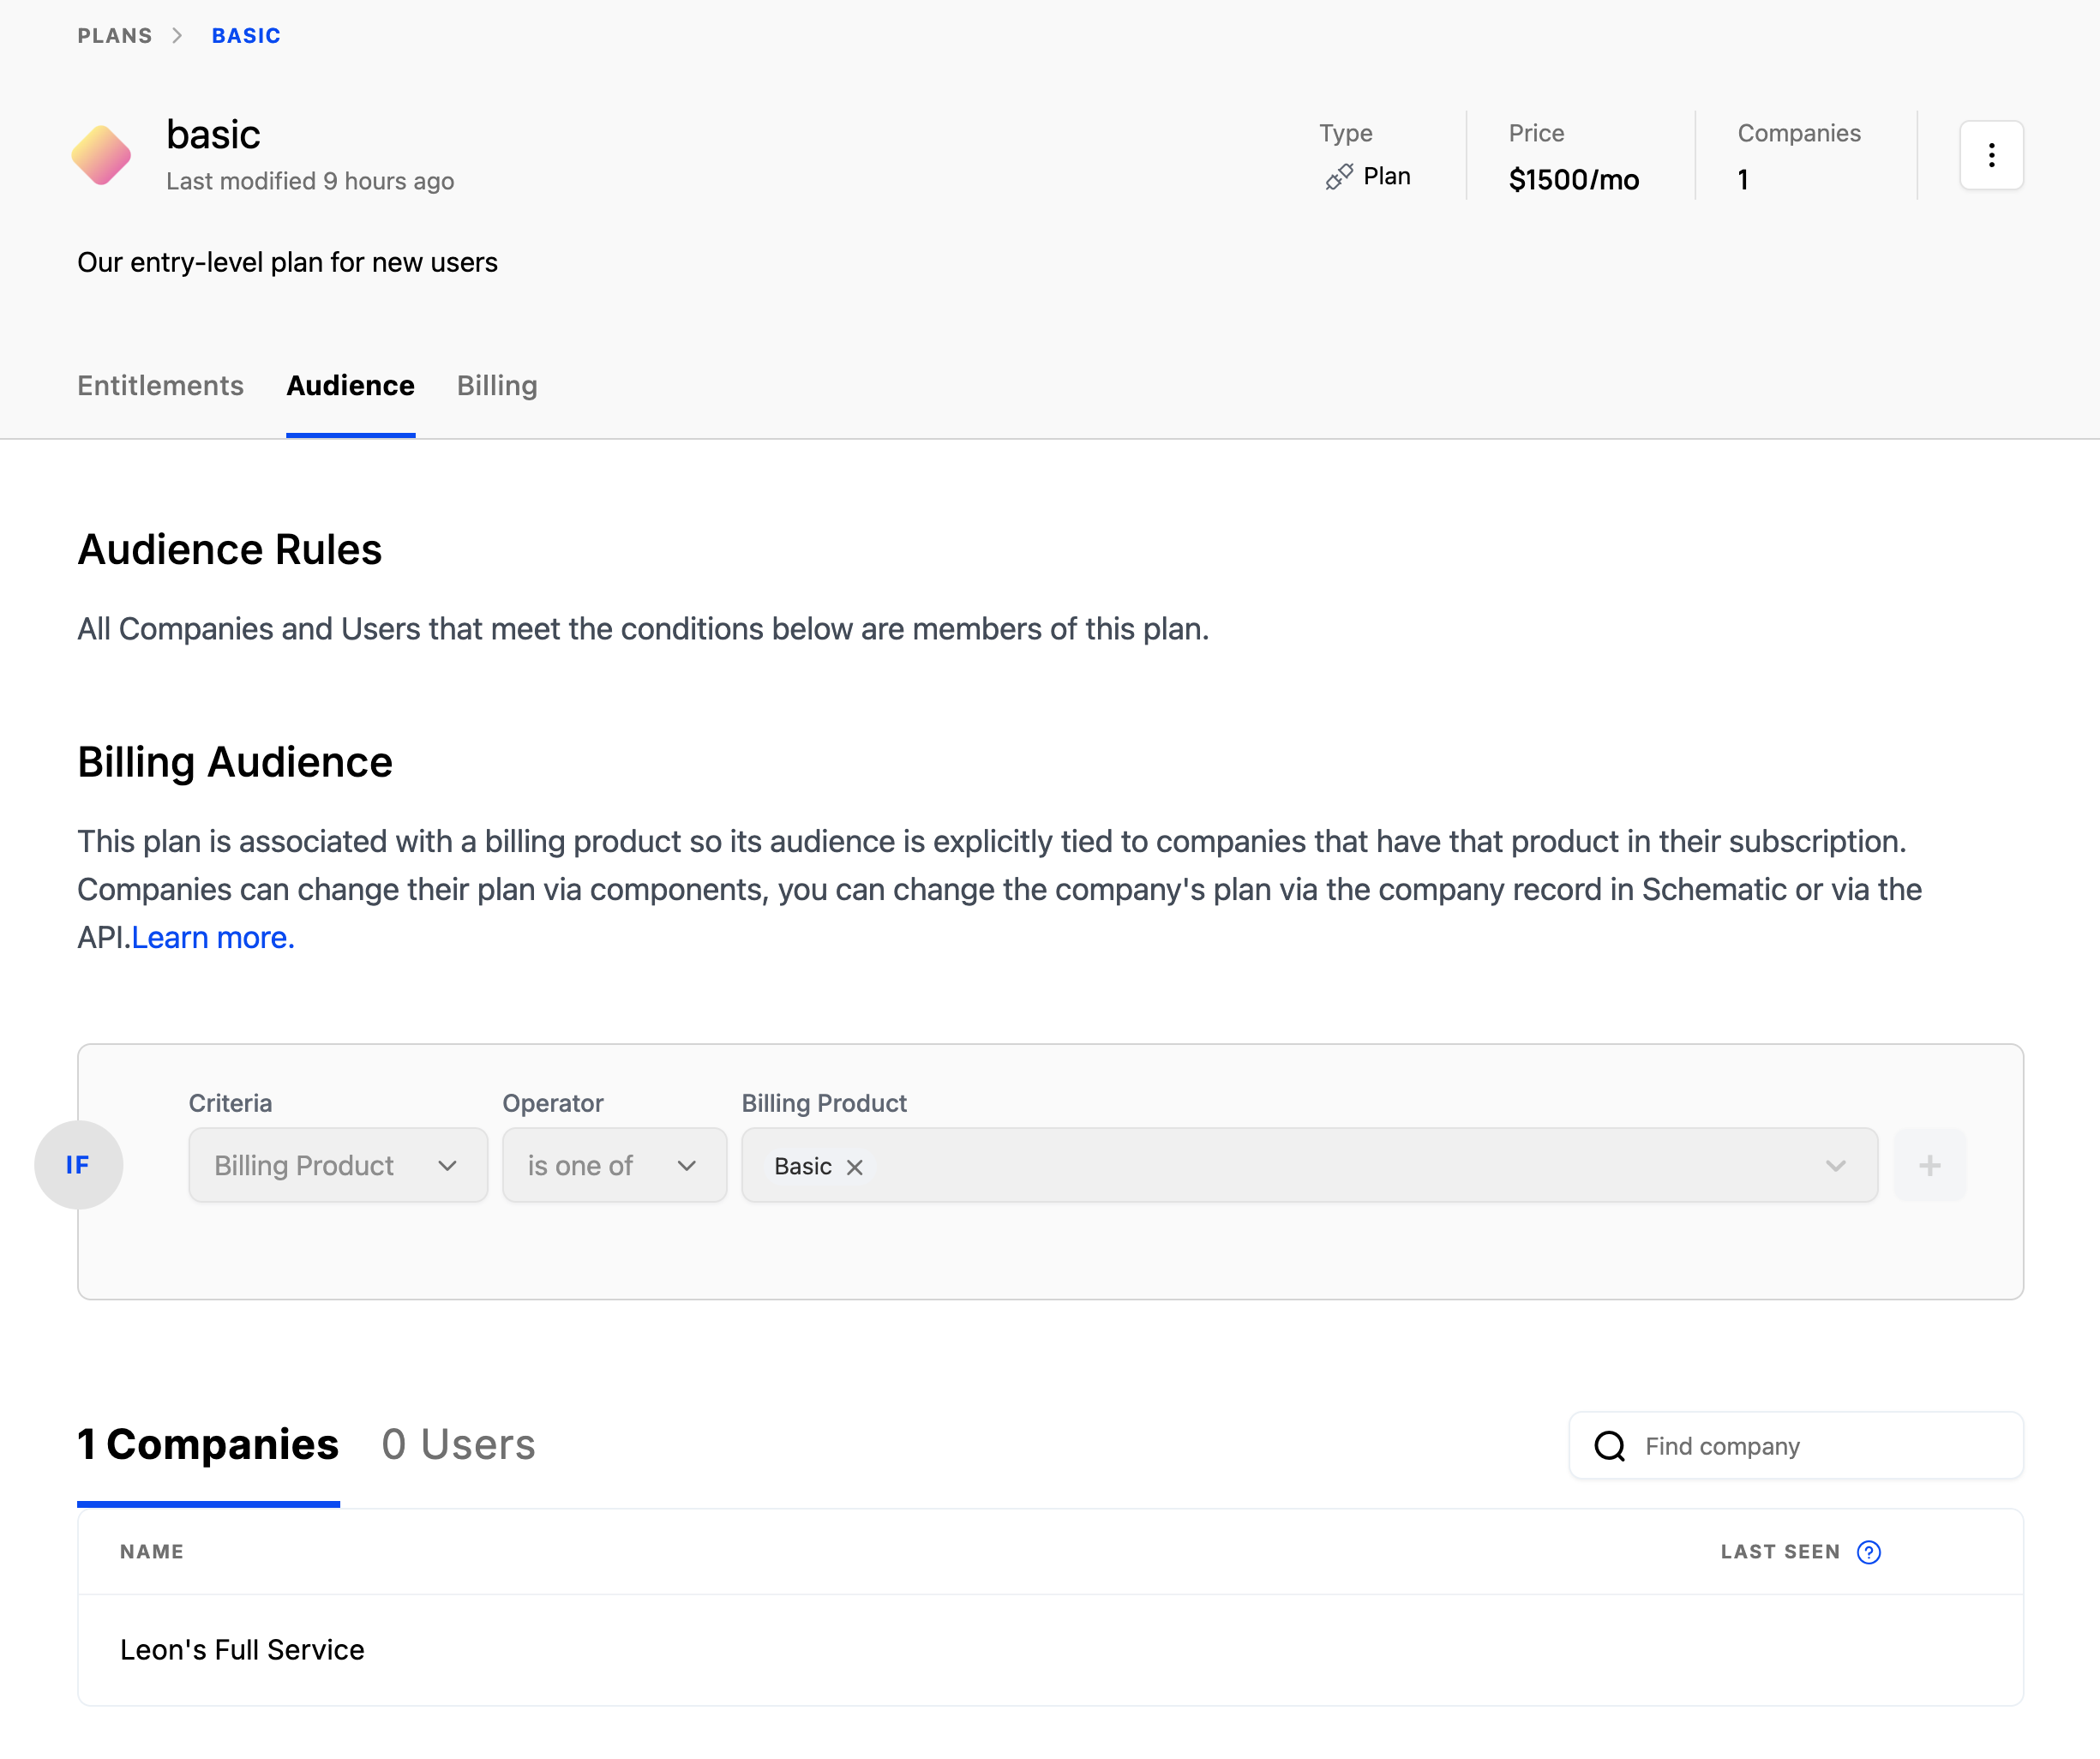Click the BASIC breadcrumb item
This screenshot has width=2100, height=1759.
point(245,35)
